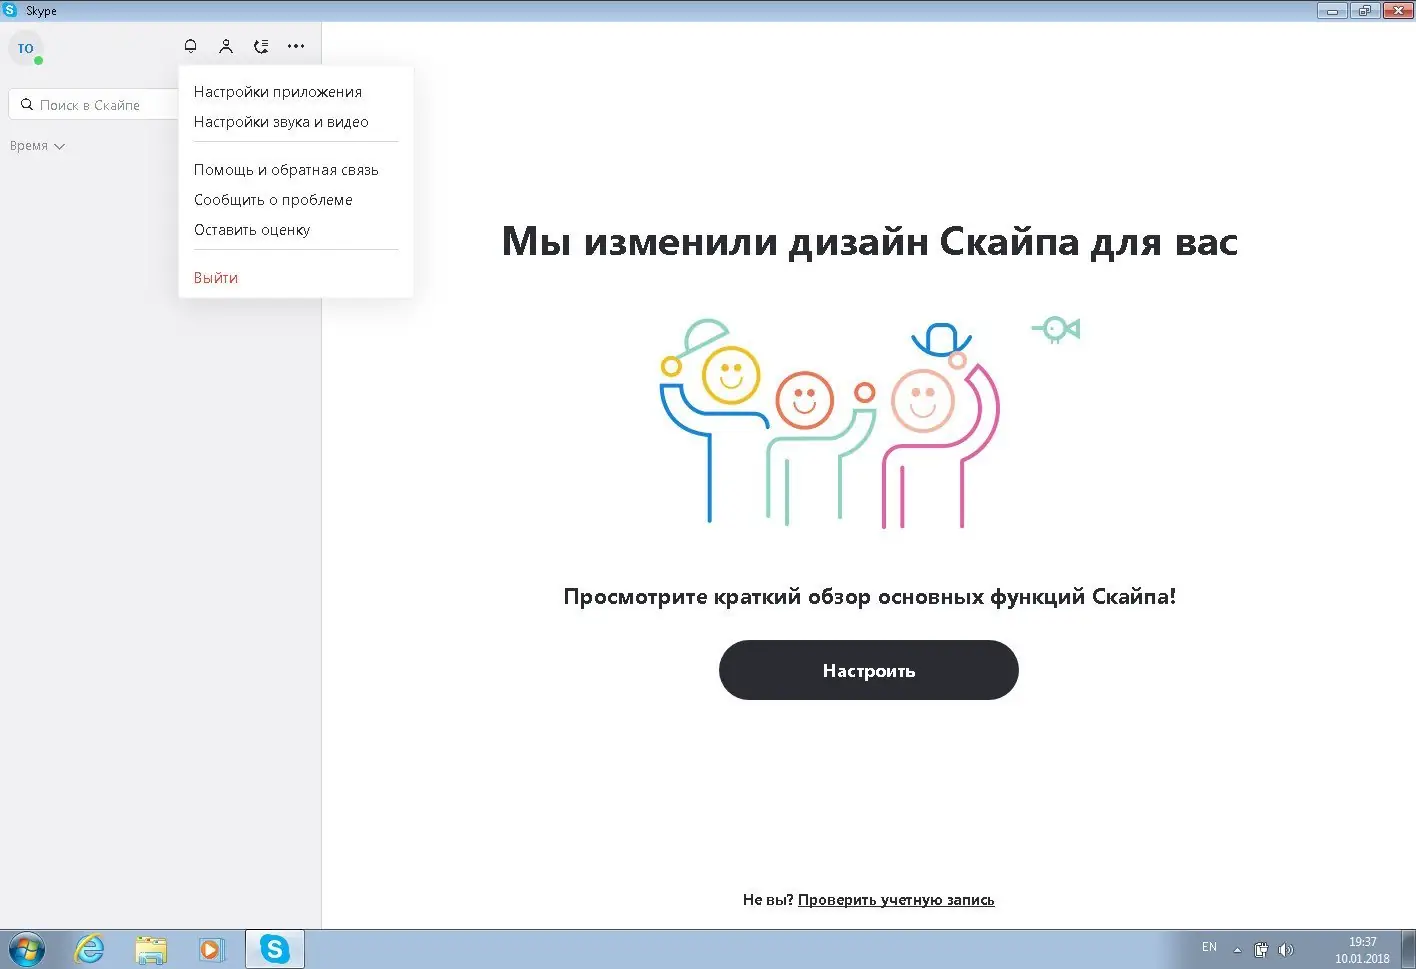Select Настройки приложения menu entry

coord(278,91)
